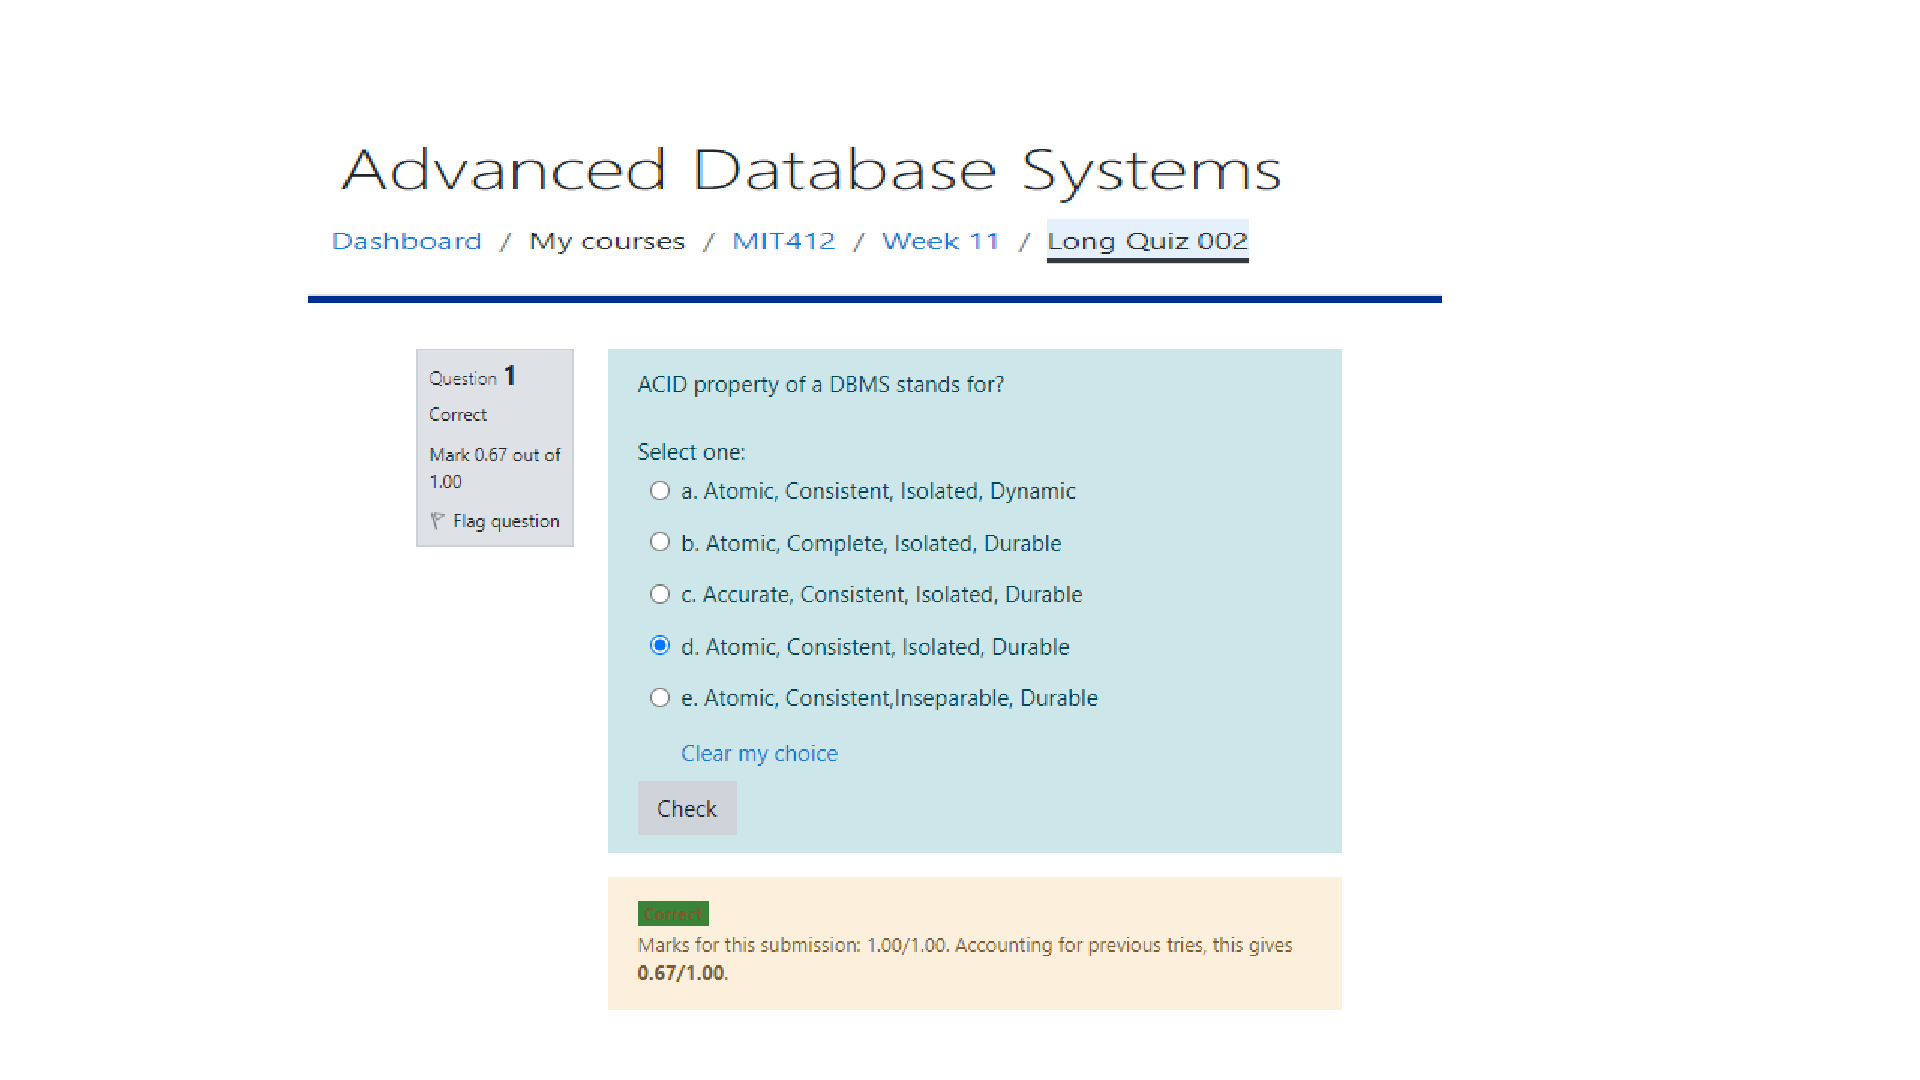
Task: Click the Advanced Database Systems heading
Action: pyautogui.click(x=811, y=170)
